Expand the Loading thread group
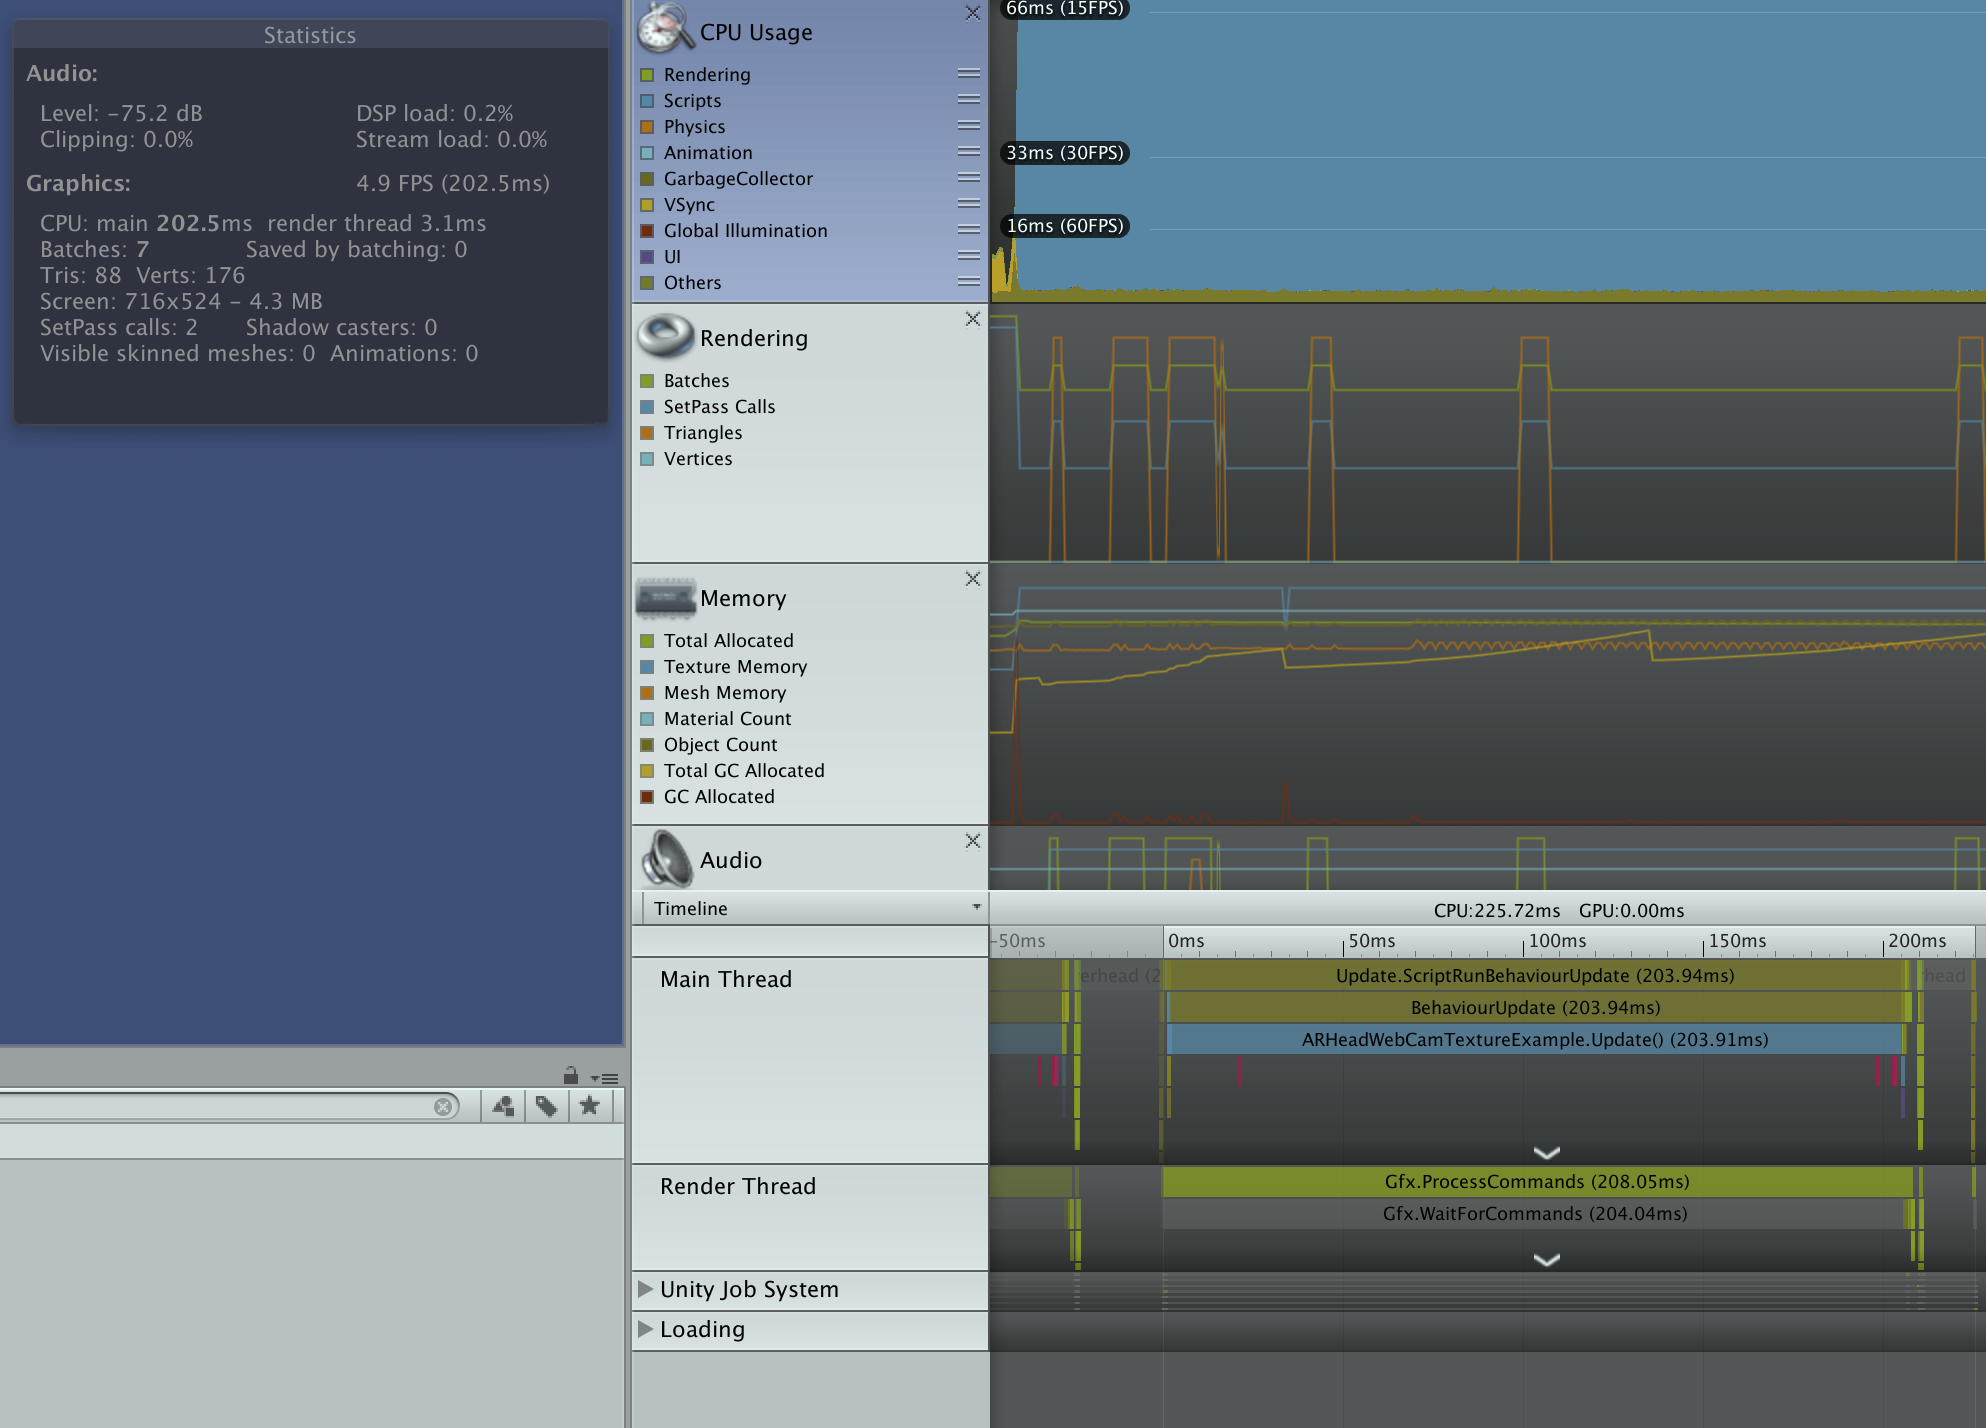The image size is (1986, 1428). [x=646, y=1329]
